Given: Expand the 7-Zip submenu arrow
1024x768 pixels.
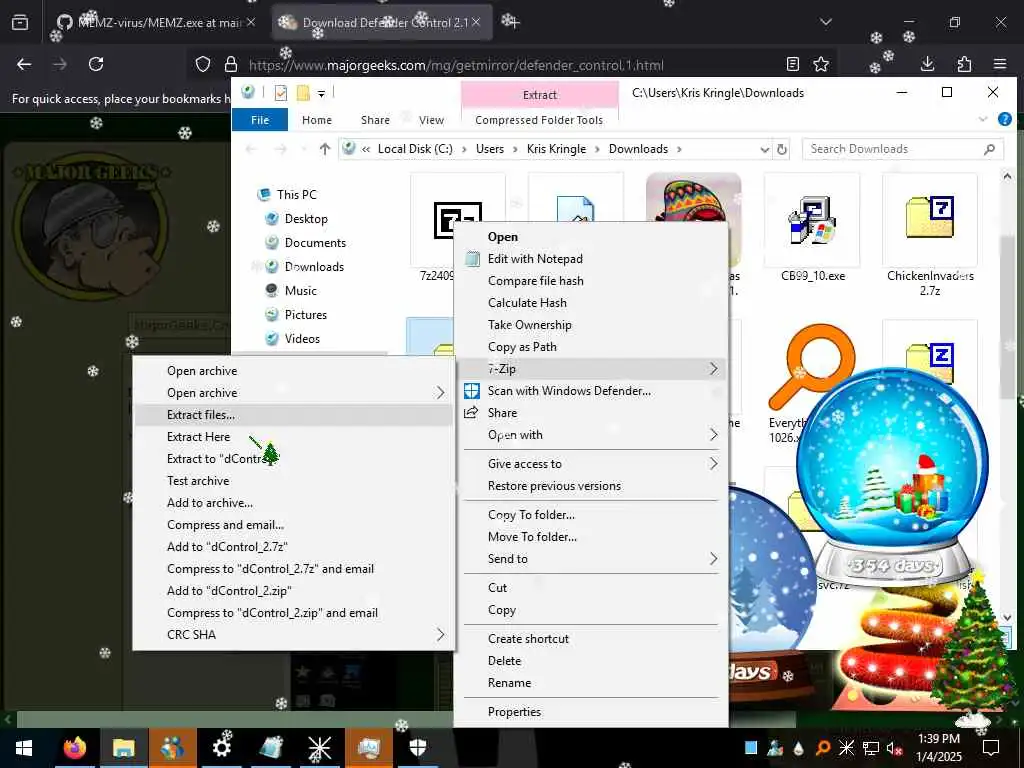Looking at the screenshot, I should (x=713, y=369).
